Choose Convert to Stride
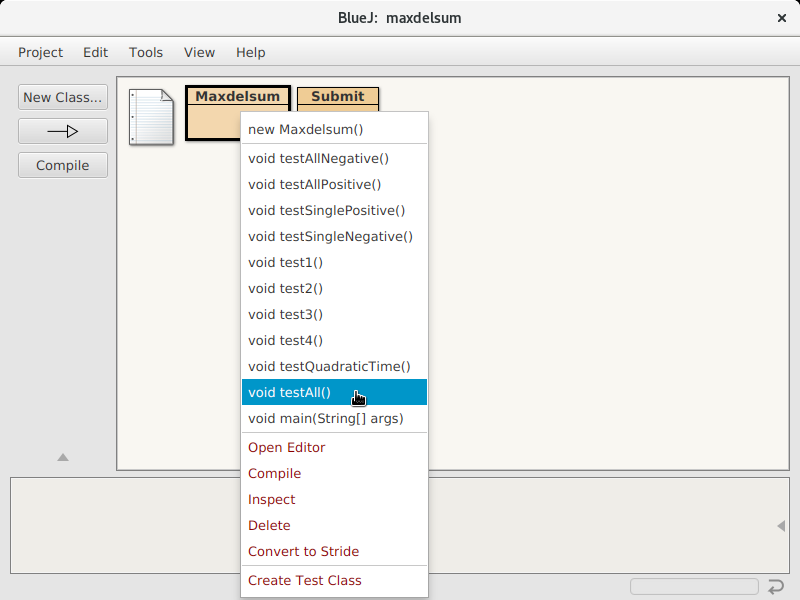Screen dimensions: 800x600 (334, 552)
